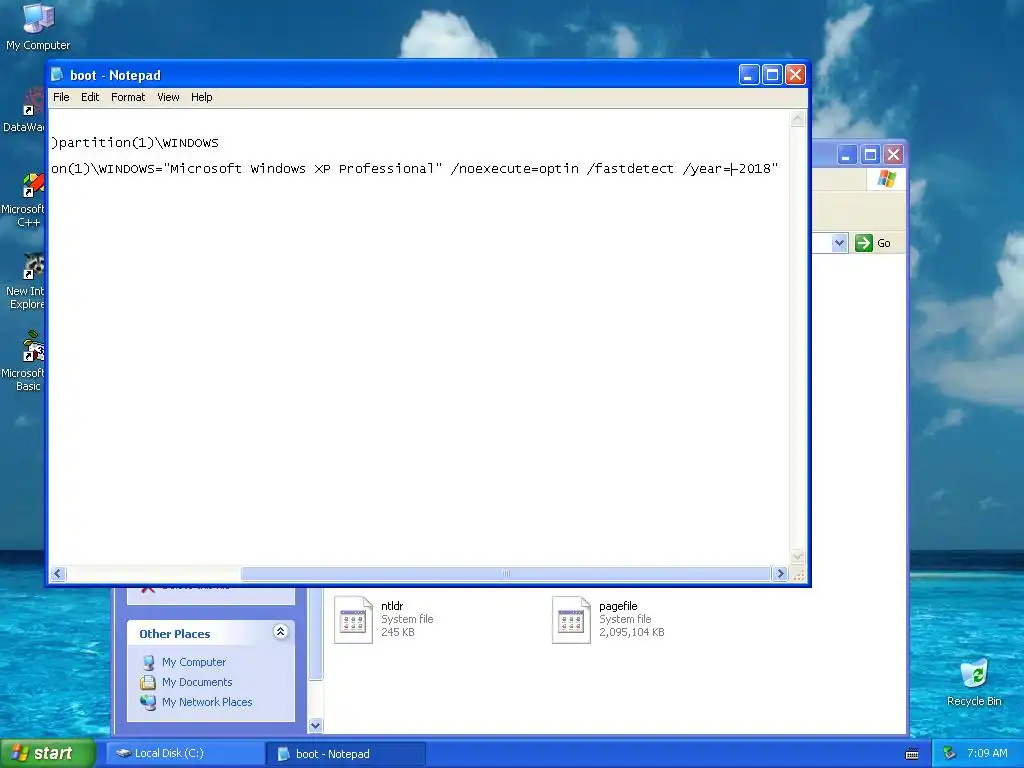Select the pagefile system file icon
1024x768 pixels.
click(571, 620)
